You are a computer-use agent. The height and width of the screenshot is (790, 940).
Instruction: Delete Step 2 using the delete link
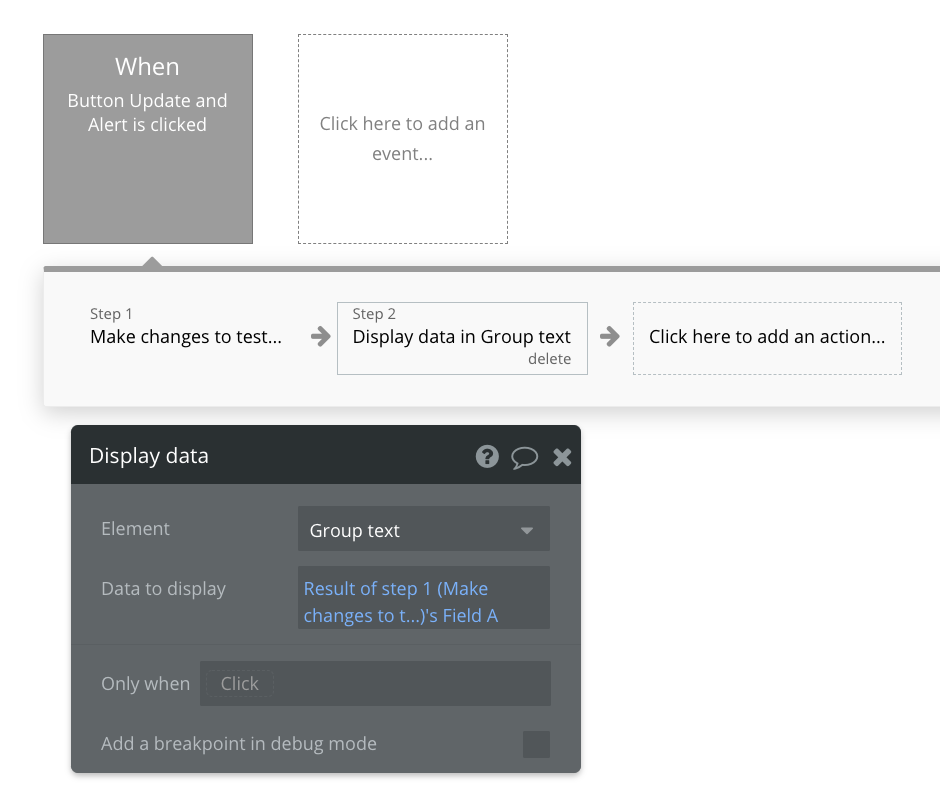coord(549,359)
